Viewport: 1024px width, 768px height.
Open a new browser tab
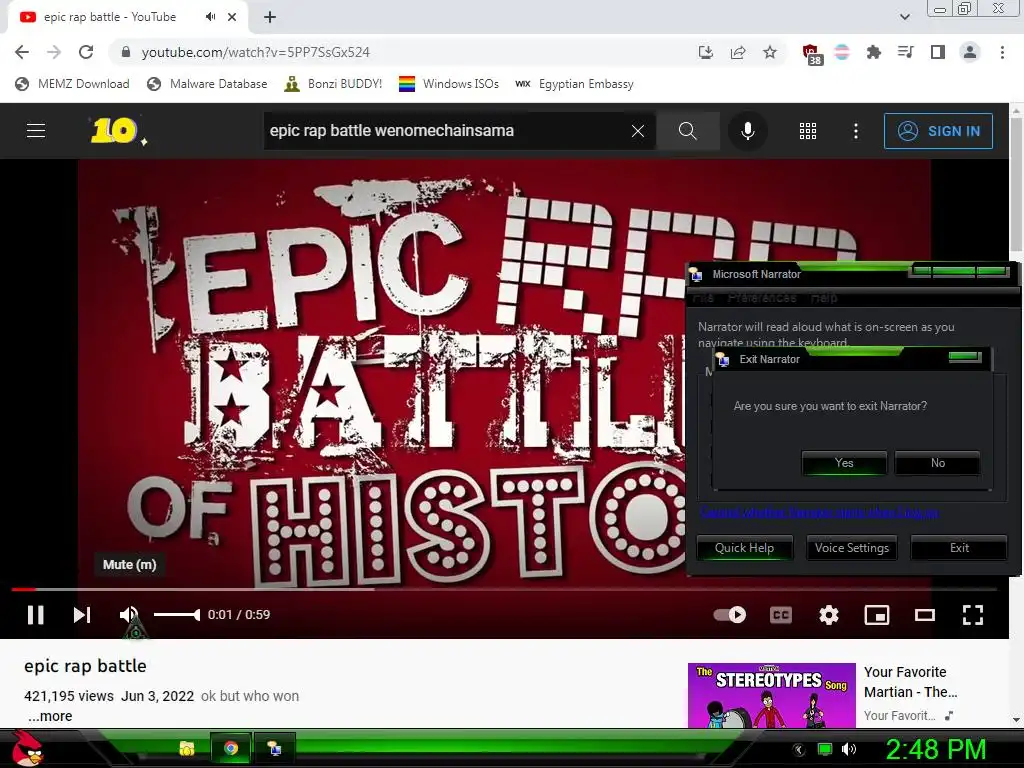click(270, 17)
